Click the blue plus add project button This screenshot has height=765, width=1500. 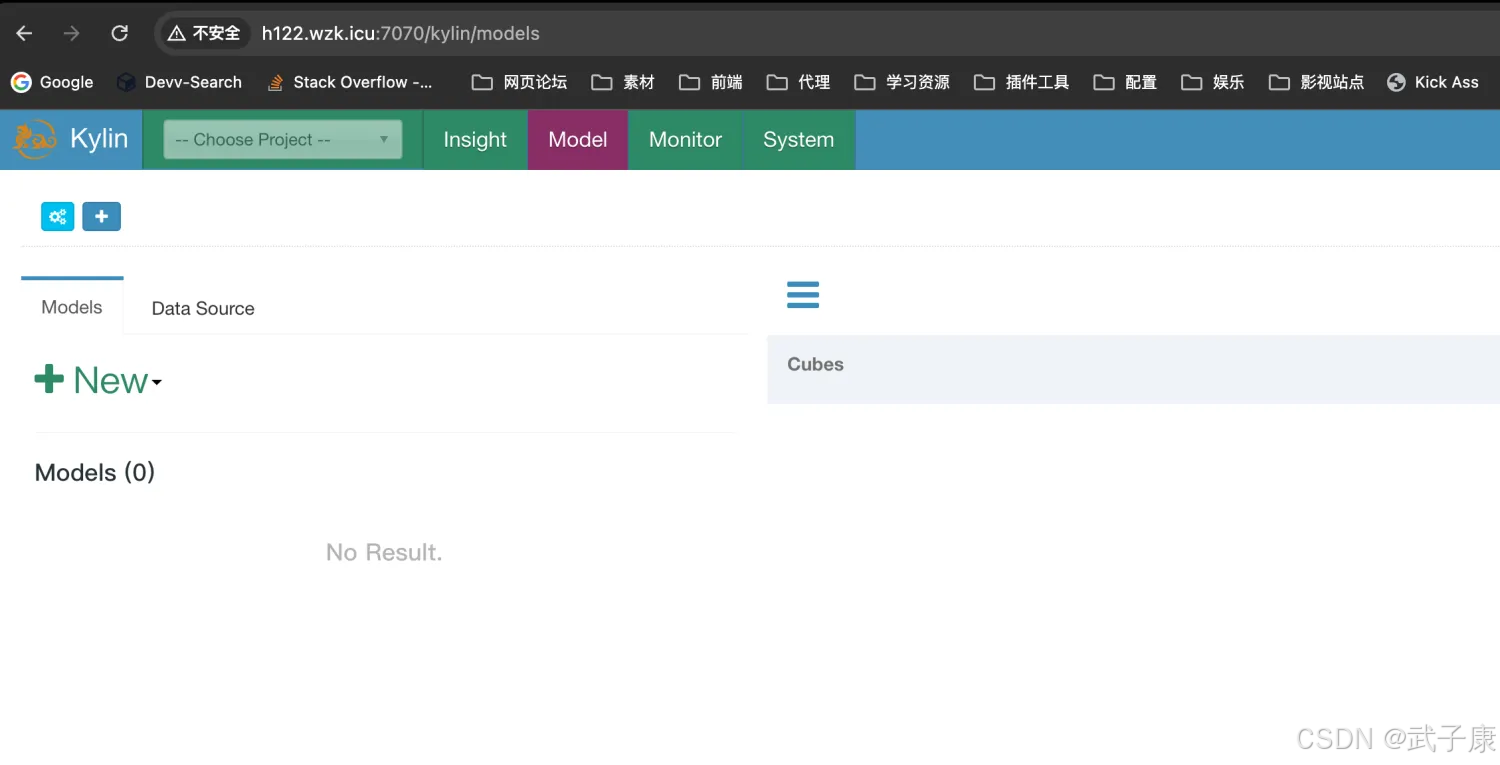101,216
